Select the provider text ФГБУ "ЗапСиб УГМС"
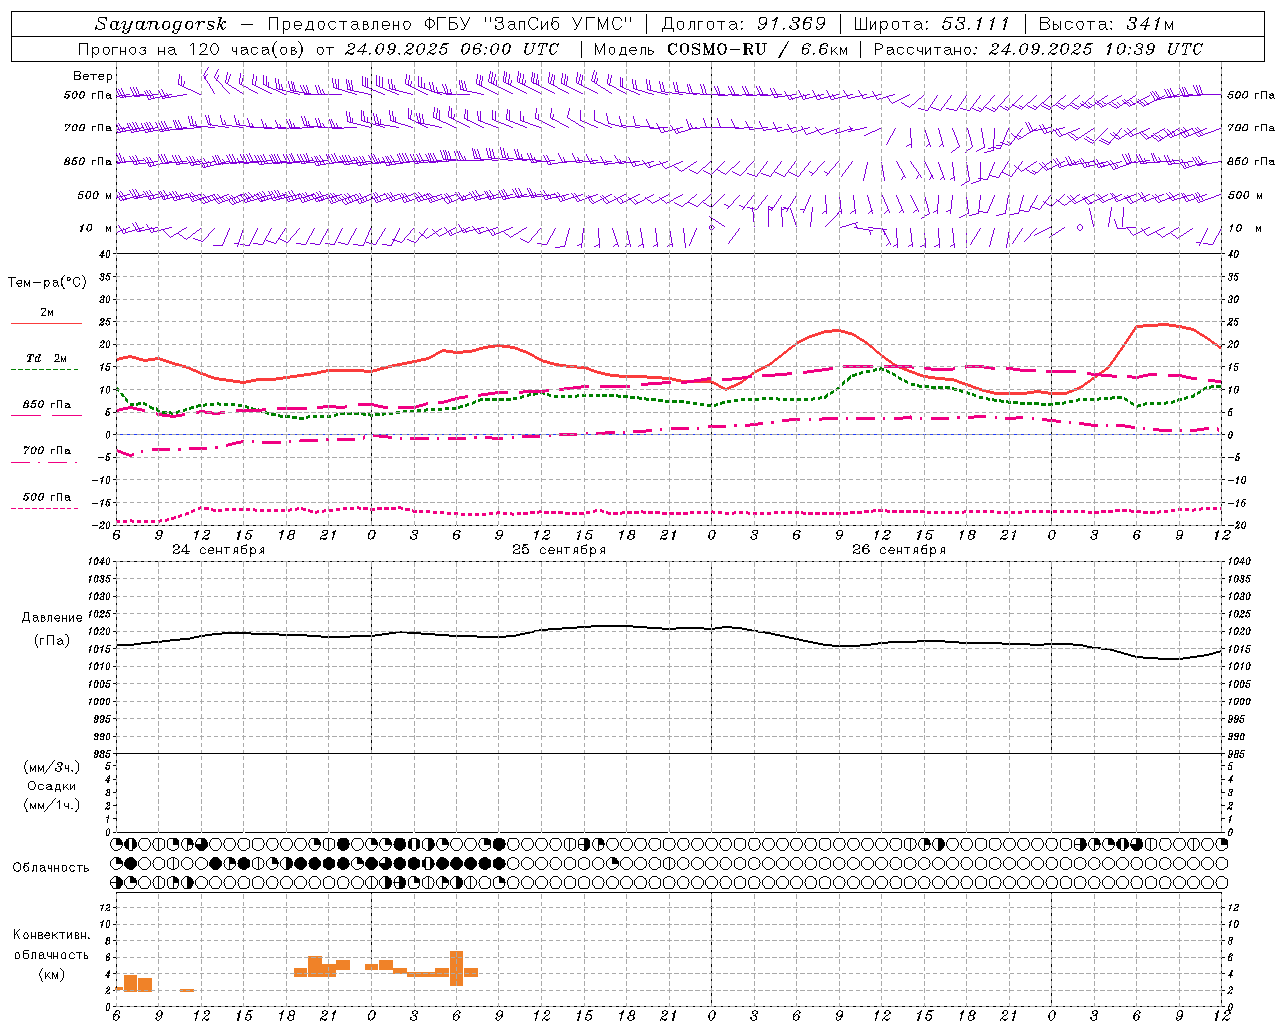1280x1024 pixels. [x=529, y=24]
